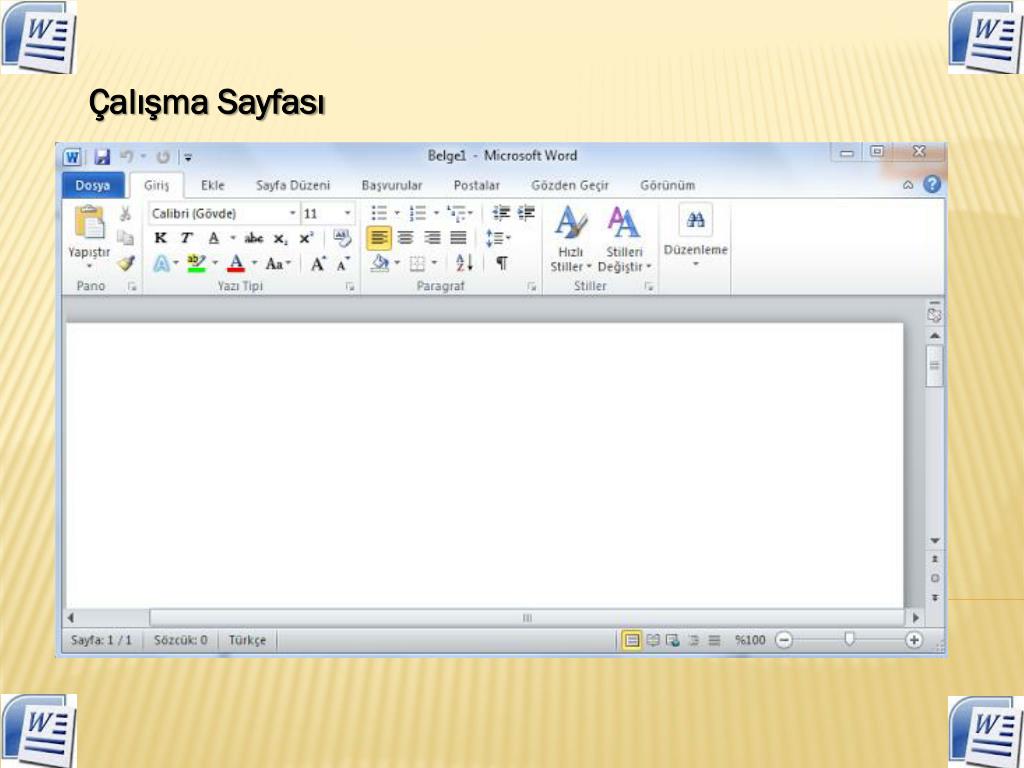The height and width of the screenshot is (768, 1024).
Task: Toggle subscript x₂ button
Action: click(280, 238)
